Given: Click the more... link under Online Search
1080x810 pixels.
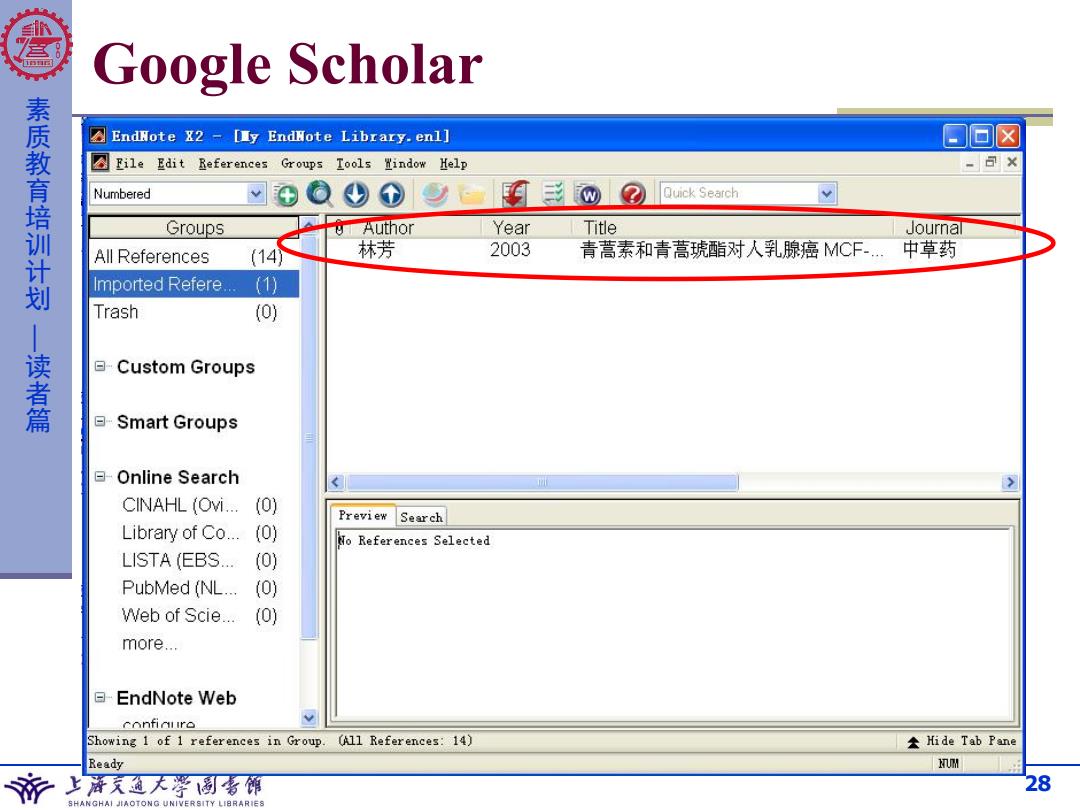Looking at the screenshot, I should coord(149,643).
